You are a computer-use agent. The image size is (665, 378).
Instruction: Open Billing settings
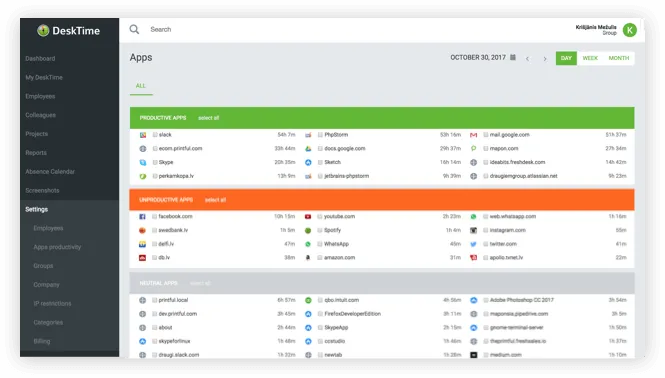point(42,341)
